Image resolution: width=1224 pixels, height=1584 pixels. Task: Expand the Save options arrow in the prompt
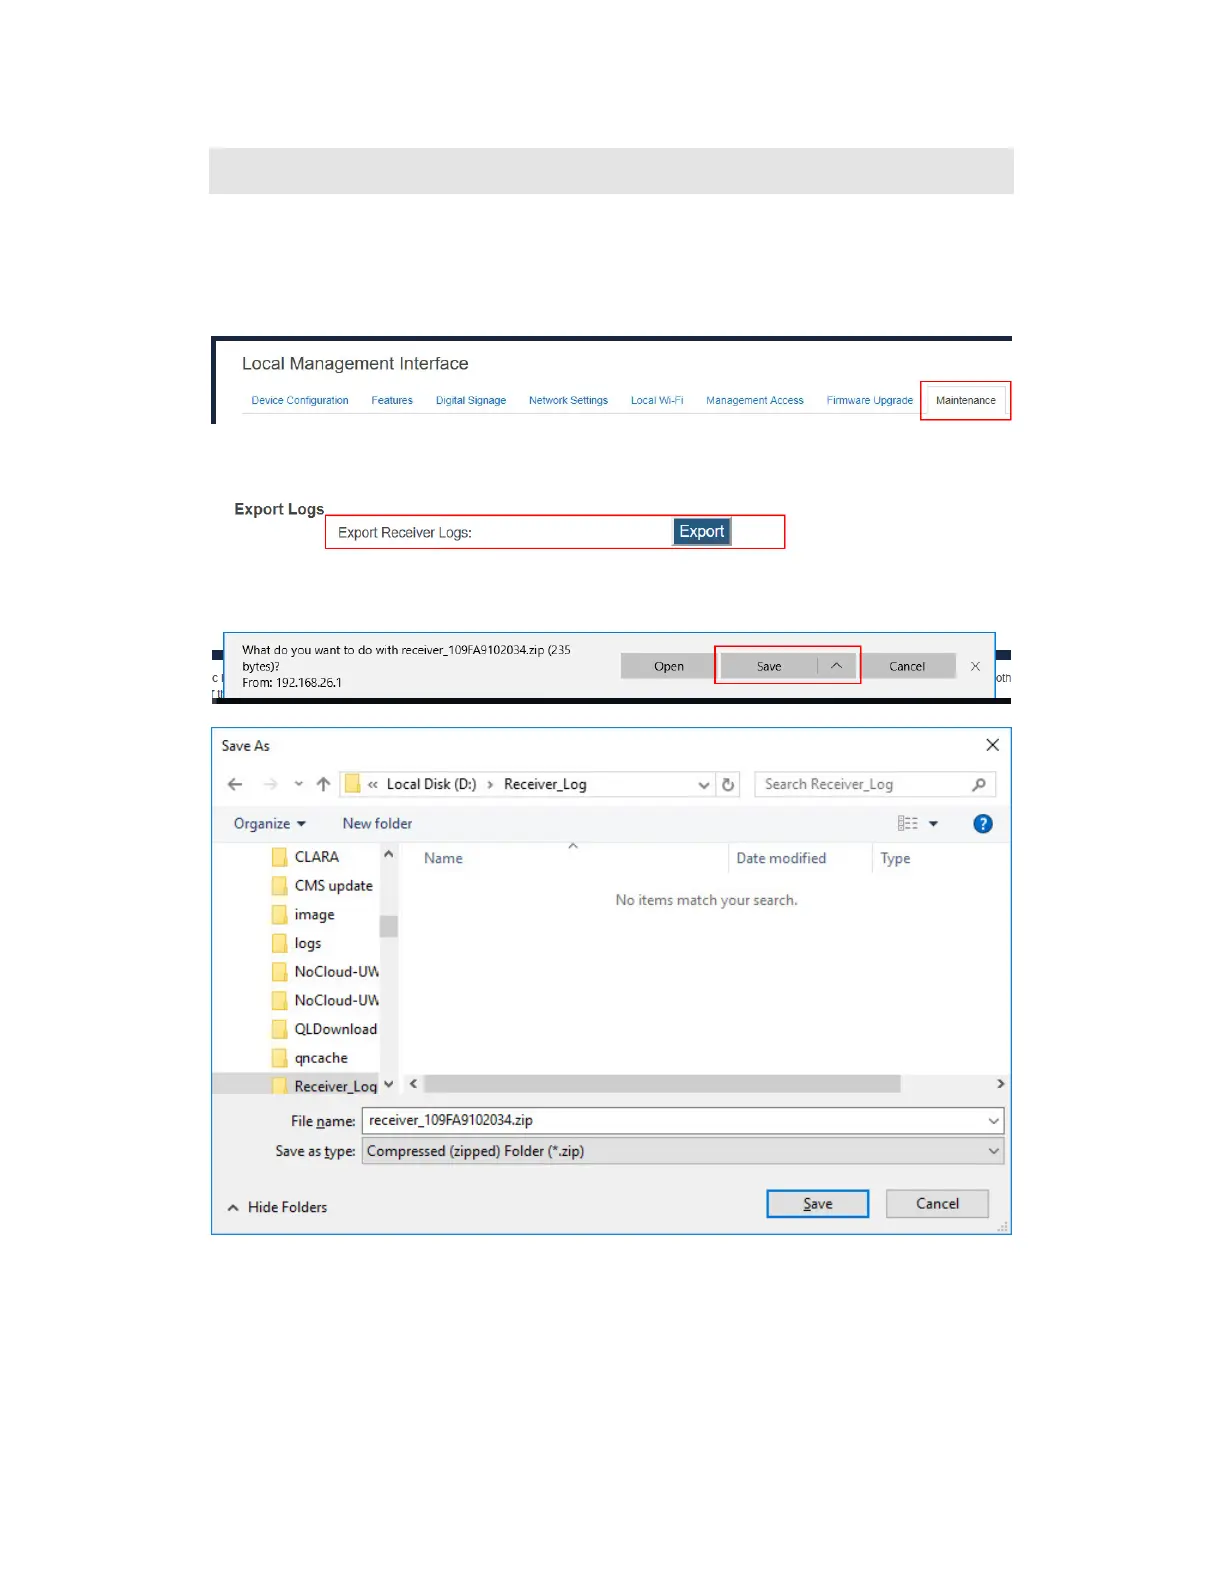(837, 666)
